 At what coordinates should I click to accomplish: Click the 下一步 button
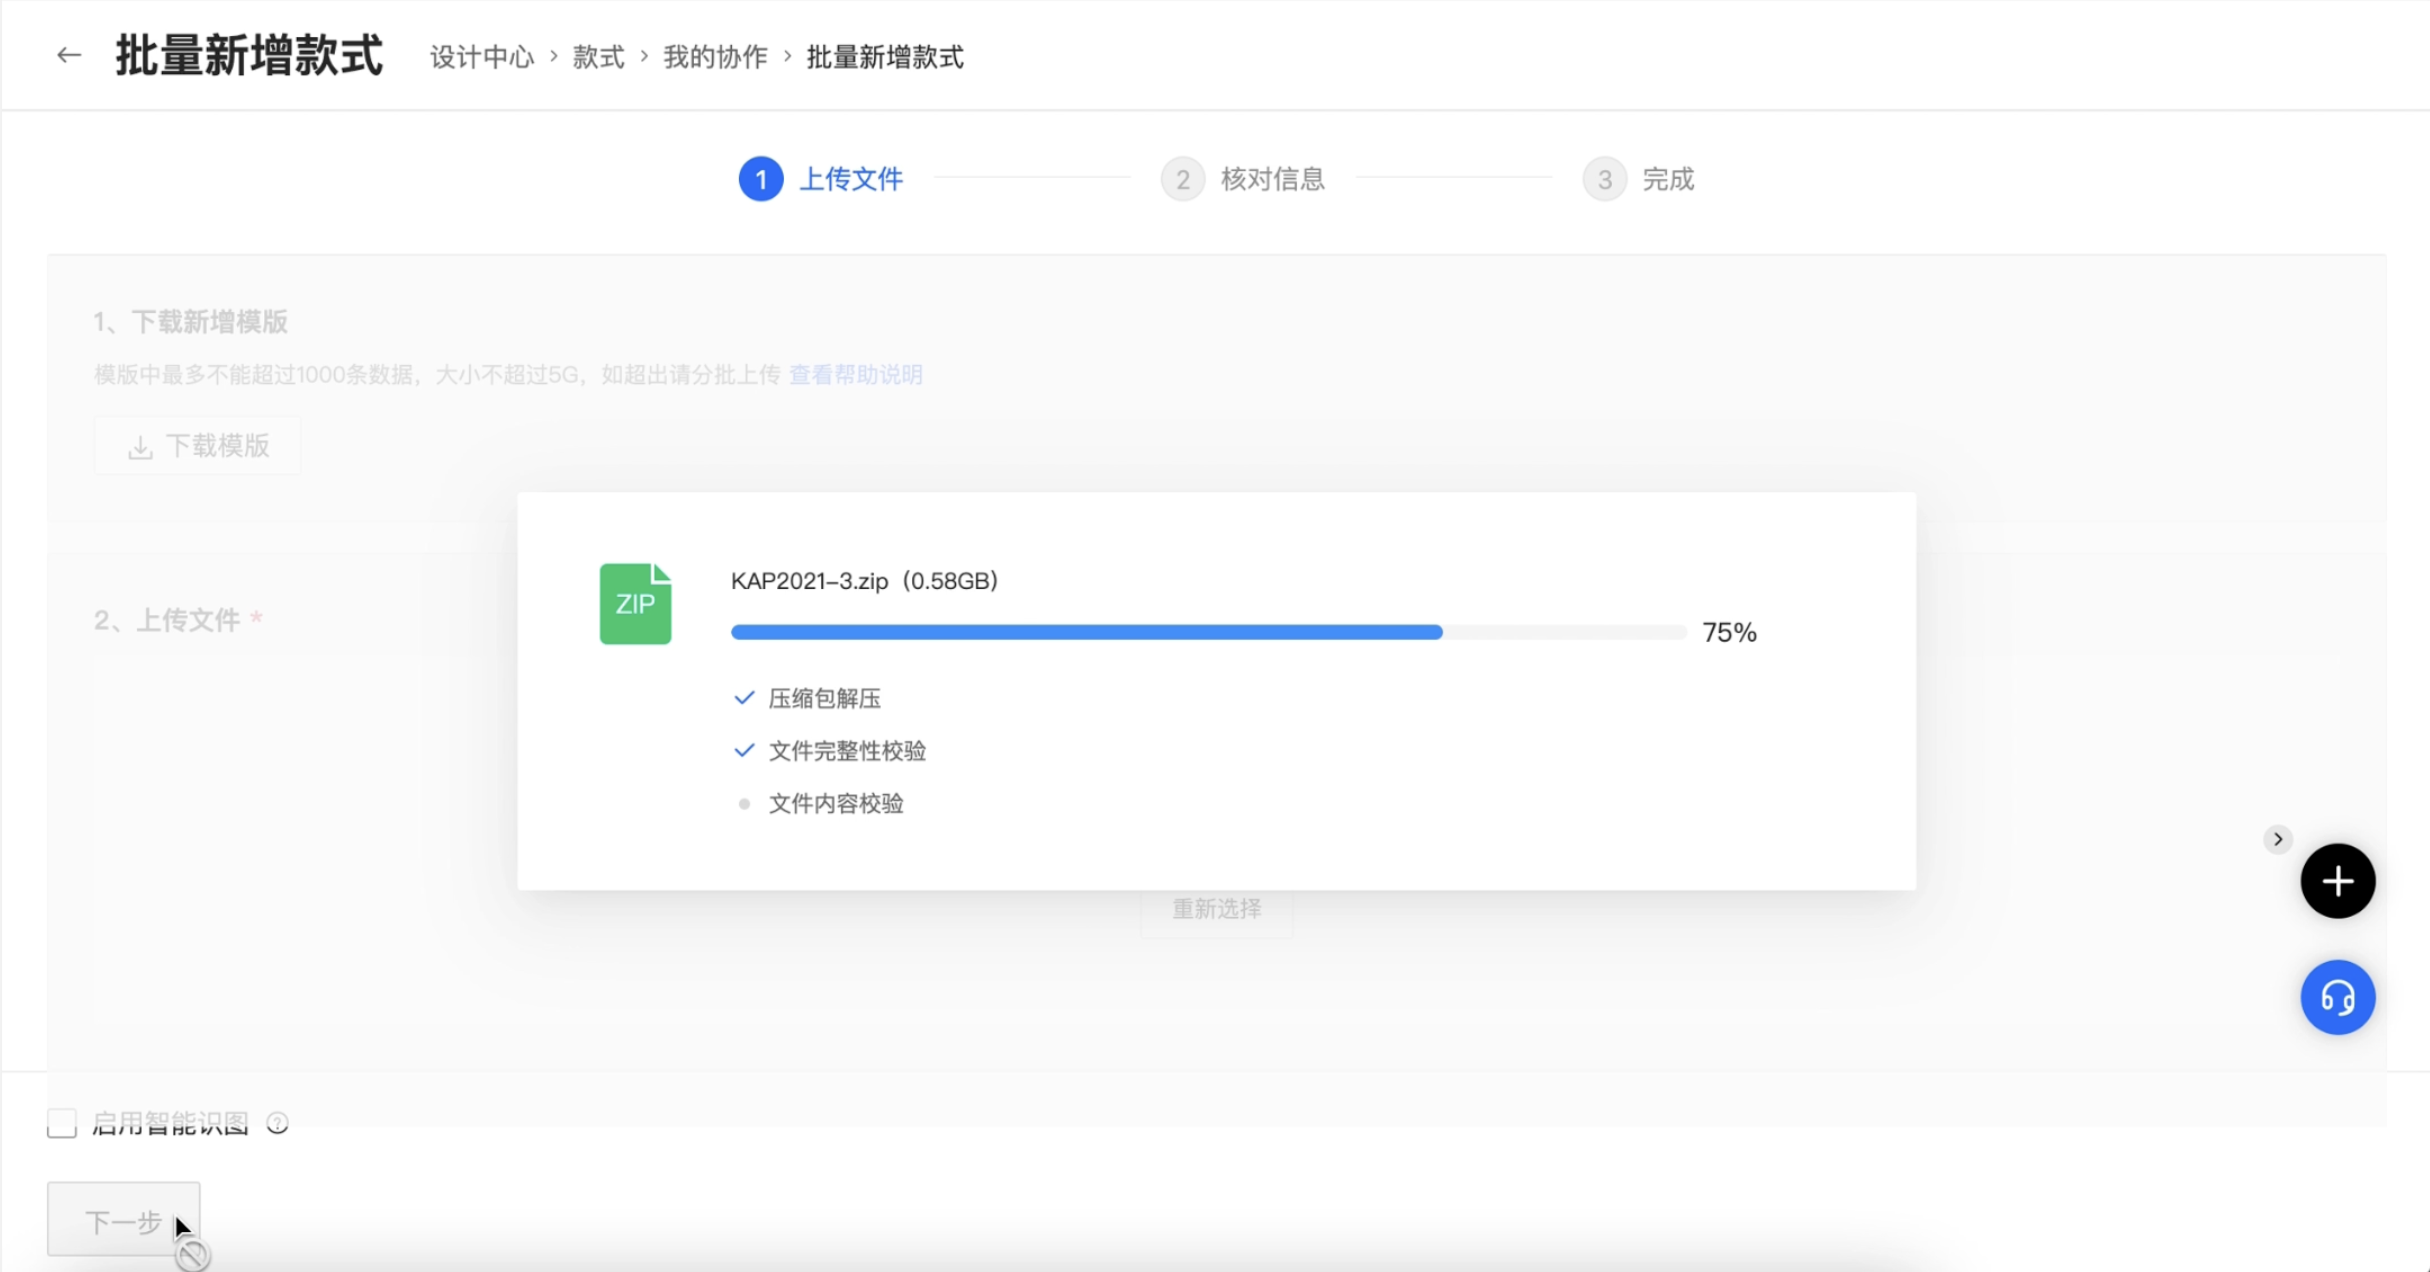click(x=123, y=1221)
